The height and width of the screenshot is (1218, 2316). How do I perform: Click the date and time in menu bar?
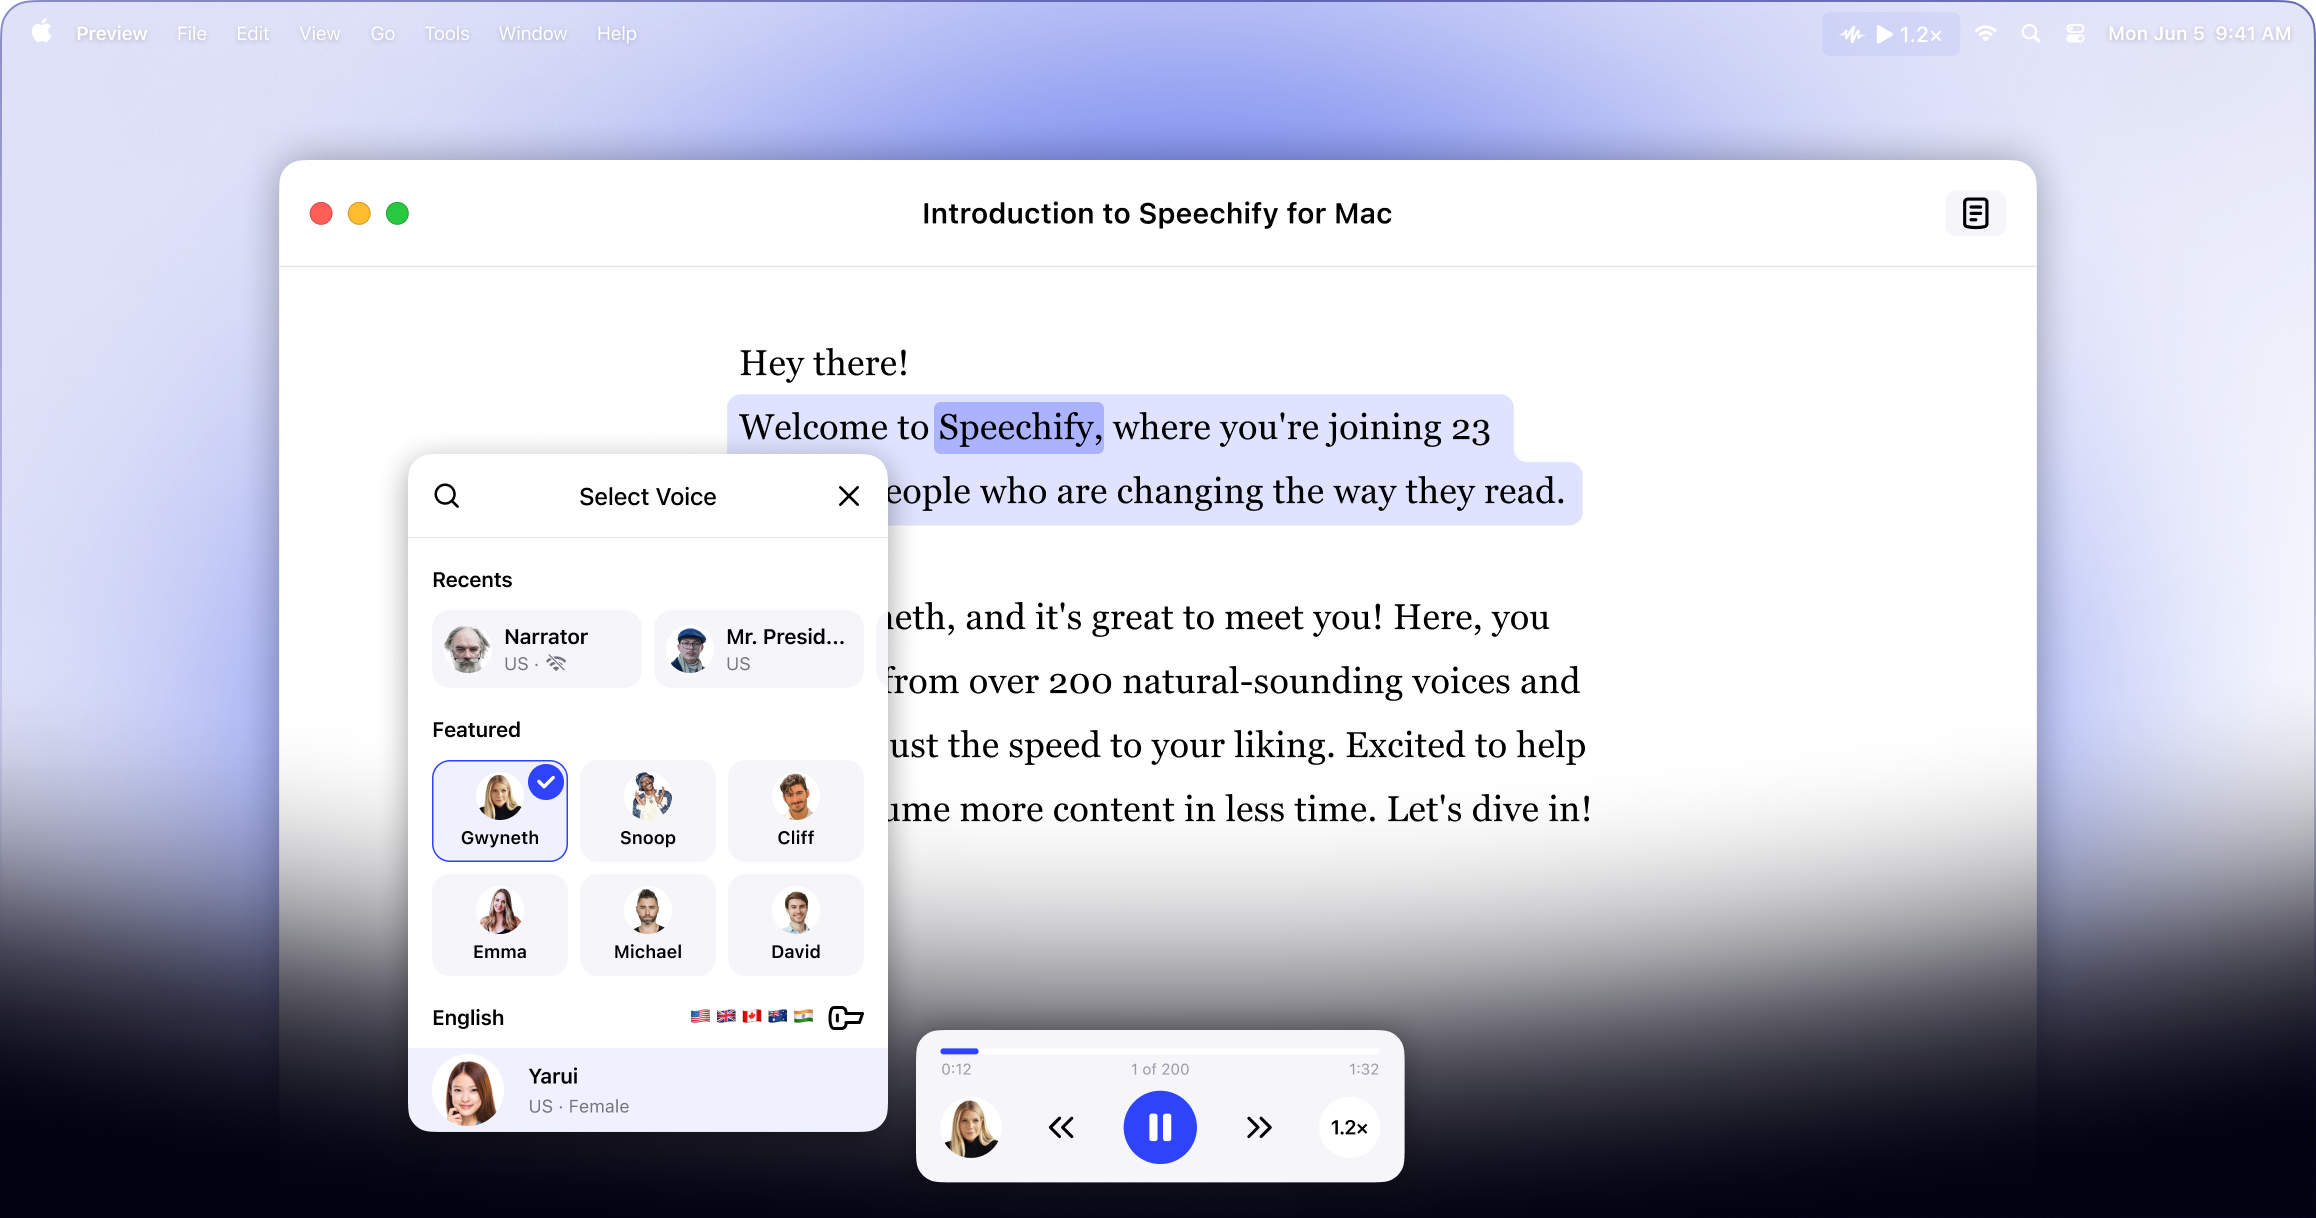coord(2200,34)
